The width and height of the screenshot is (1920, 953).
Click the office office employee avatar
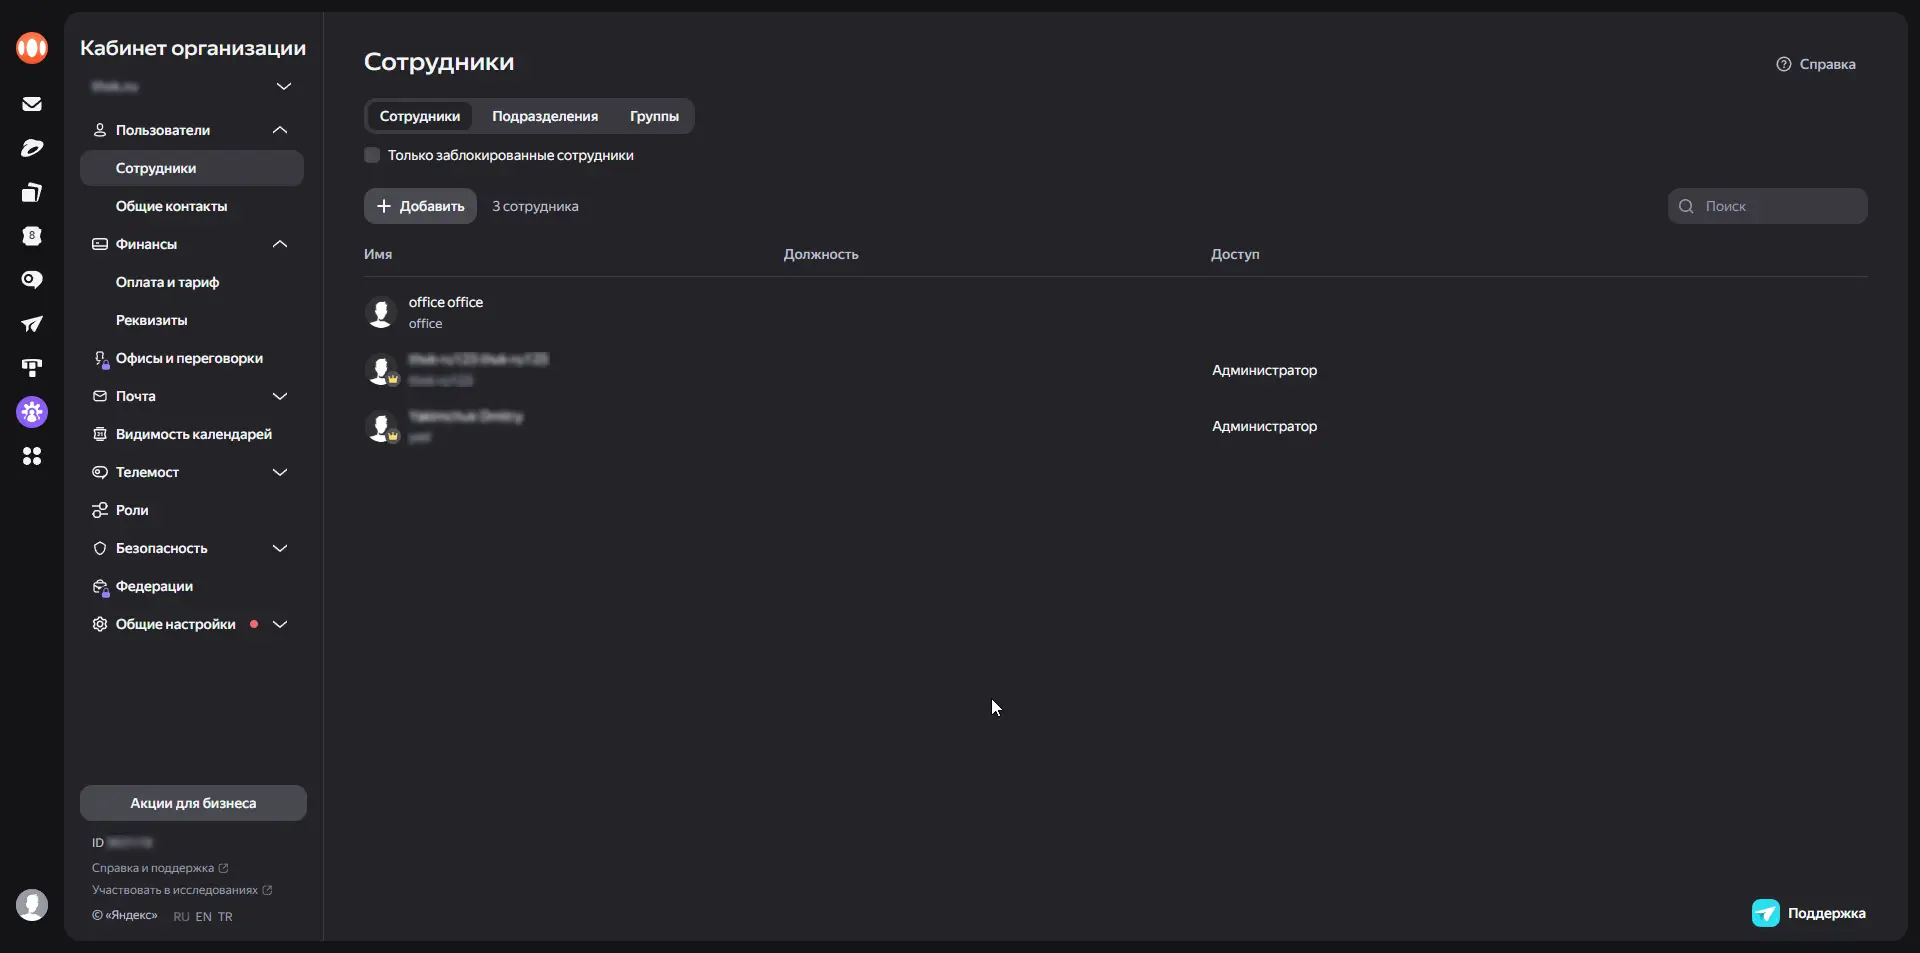[380, 312]
